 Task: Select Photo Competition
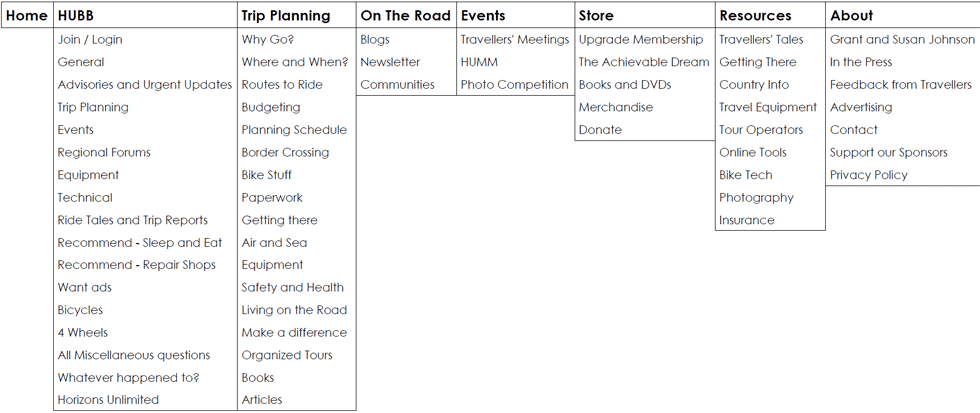[515, 84]
